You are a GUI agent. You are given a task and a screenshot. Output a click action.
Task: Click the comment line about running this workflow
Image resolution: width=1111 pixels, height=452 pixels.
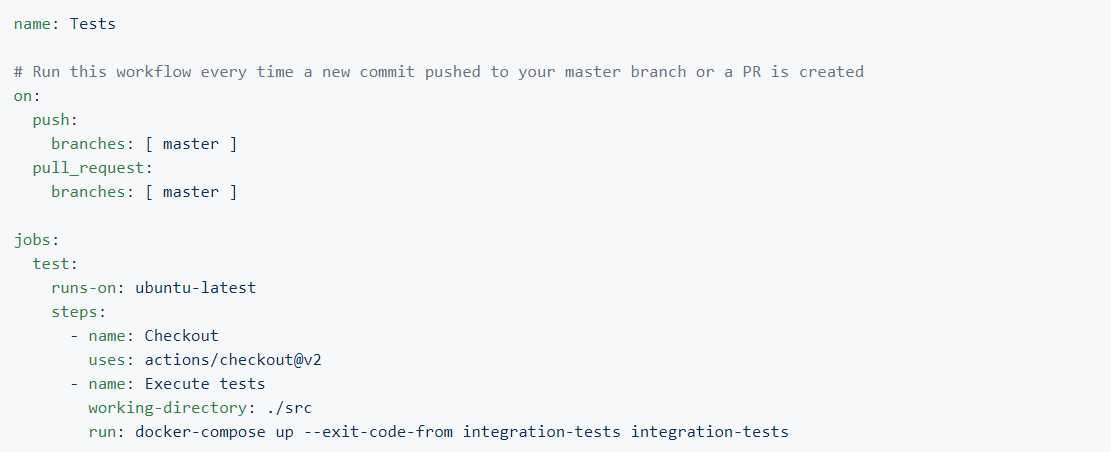click(438, 72)
